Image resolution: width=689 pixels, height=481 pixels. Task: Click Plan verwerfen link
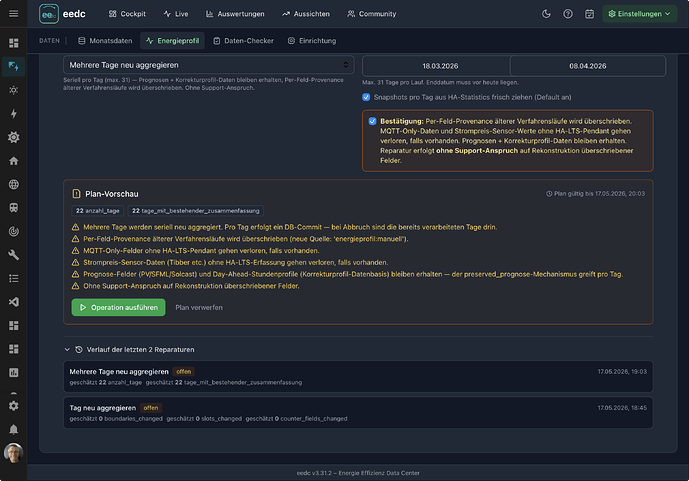pos(199,307)
